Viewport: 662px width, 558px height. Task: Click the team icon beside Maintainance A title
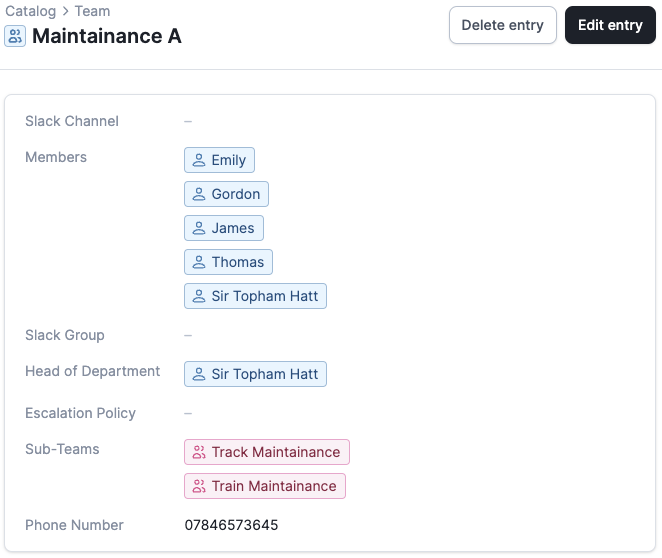pos(15,37)
